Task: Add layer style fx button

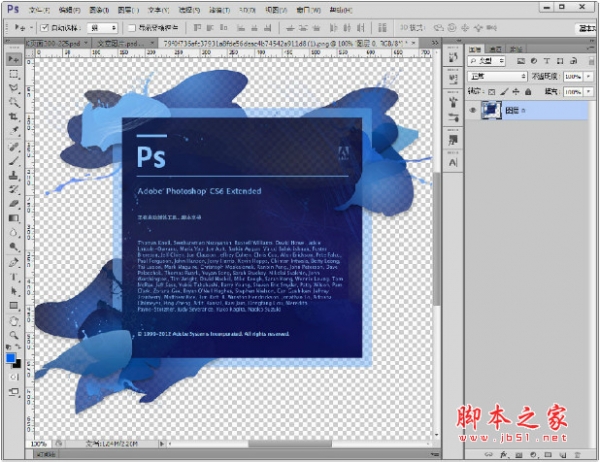Action: point(504,455)
